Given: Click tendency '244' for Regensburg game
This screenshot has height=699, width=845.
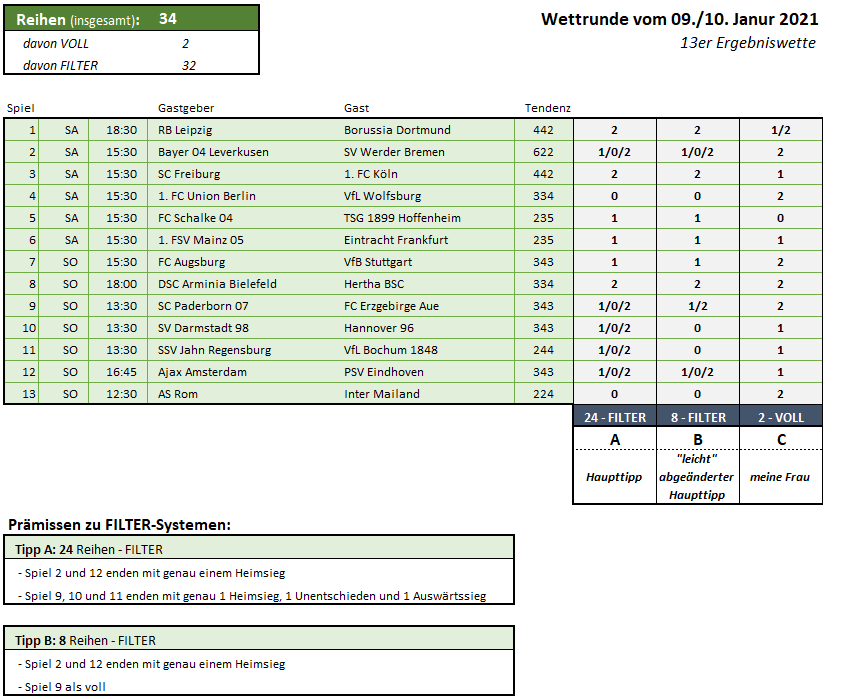Looking at the screenshot, I should [x=543, y=350].
